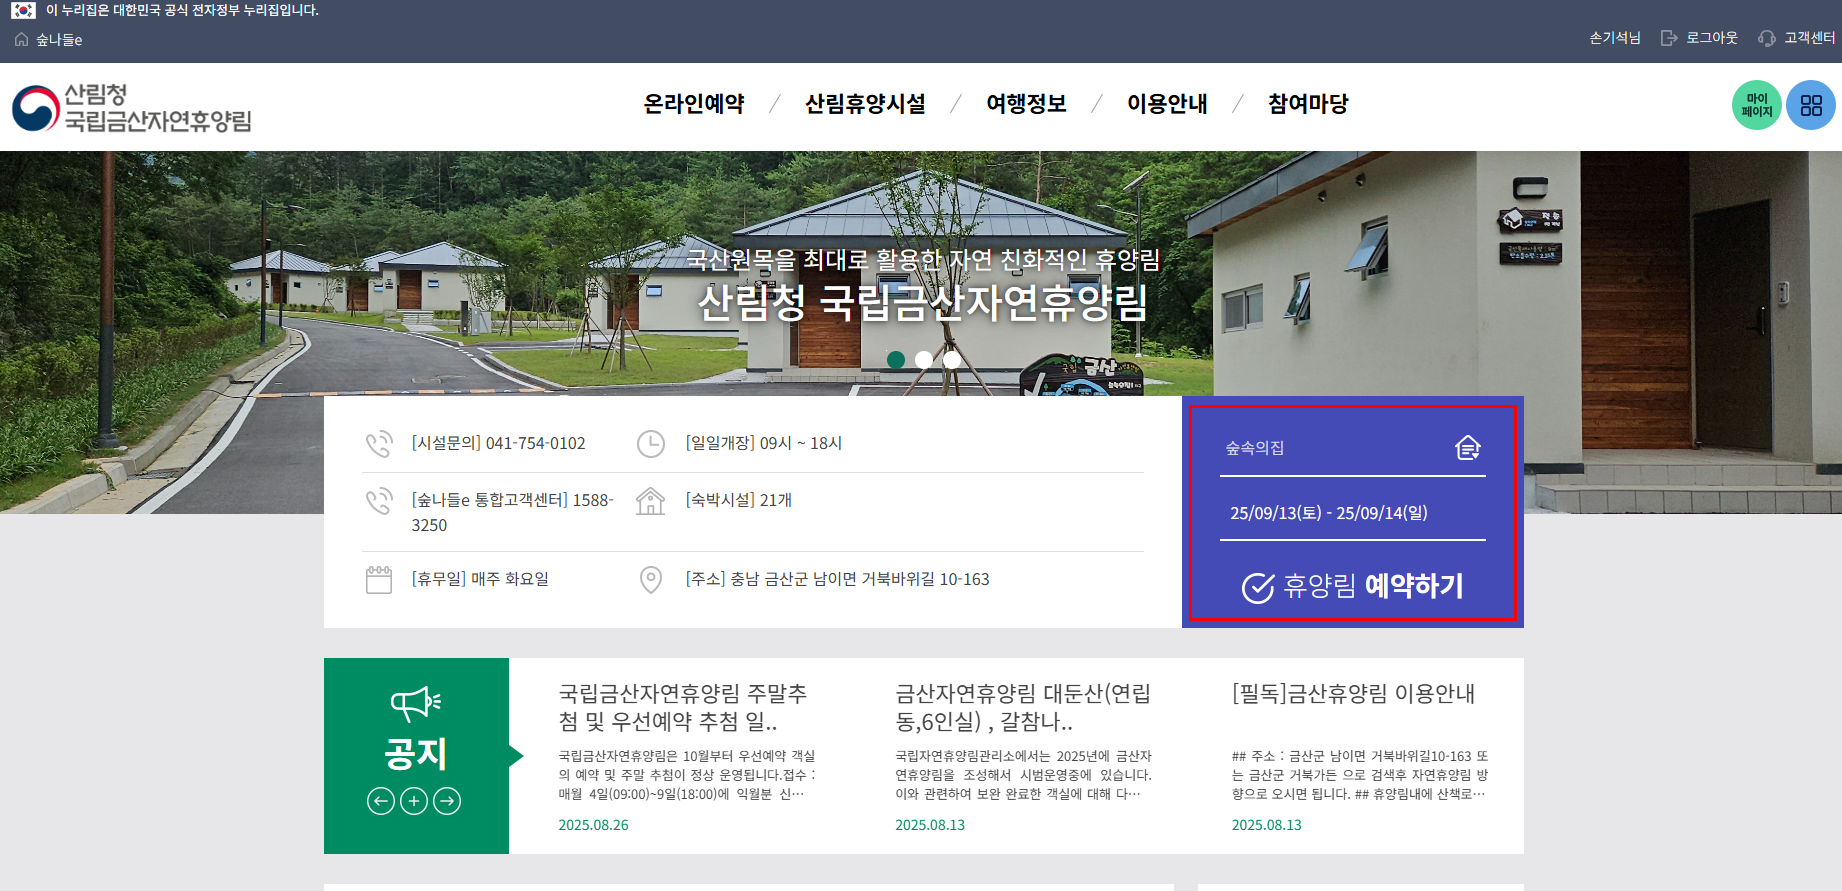The width and height of the screenshot is (1842, 891).
Task: Click the calendar icon beside 휴무일
Action: [x=379, y=580]
